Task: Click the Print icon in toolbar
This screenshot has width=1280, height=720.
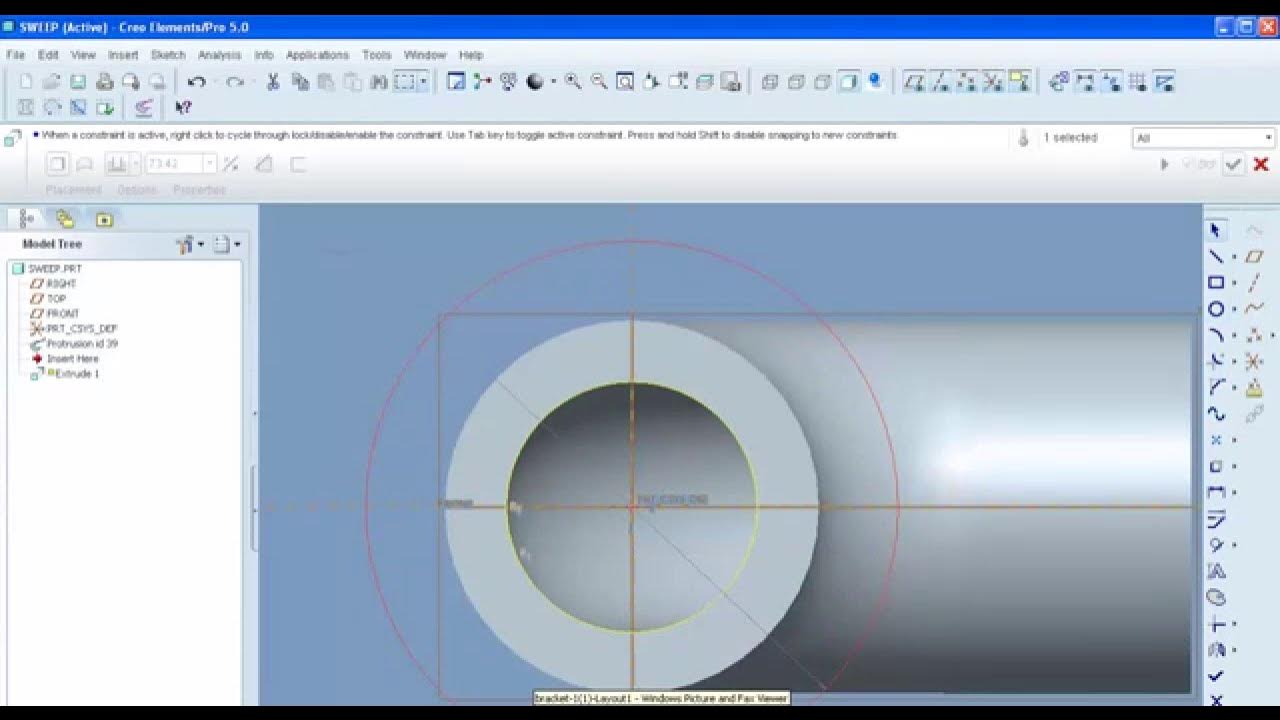Action: click(x=104, y=82)
